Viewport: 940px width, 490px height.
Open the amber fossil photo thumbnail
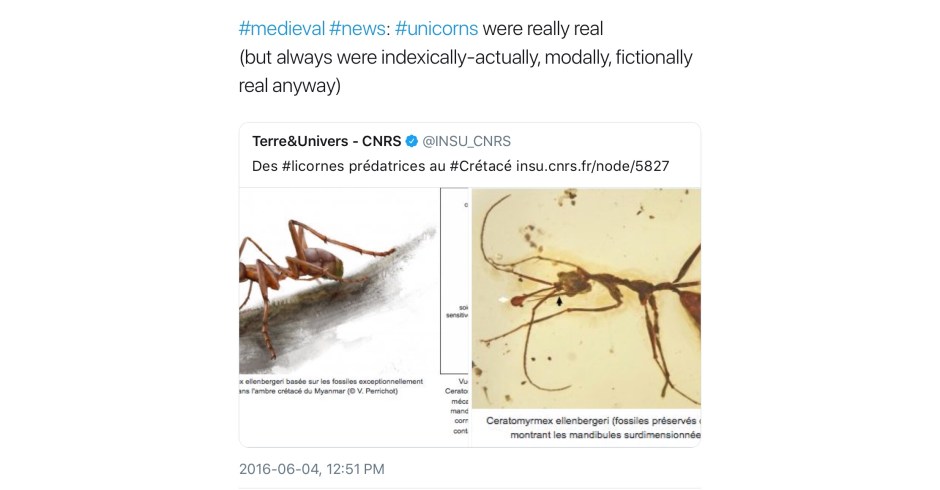(586, 300)
